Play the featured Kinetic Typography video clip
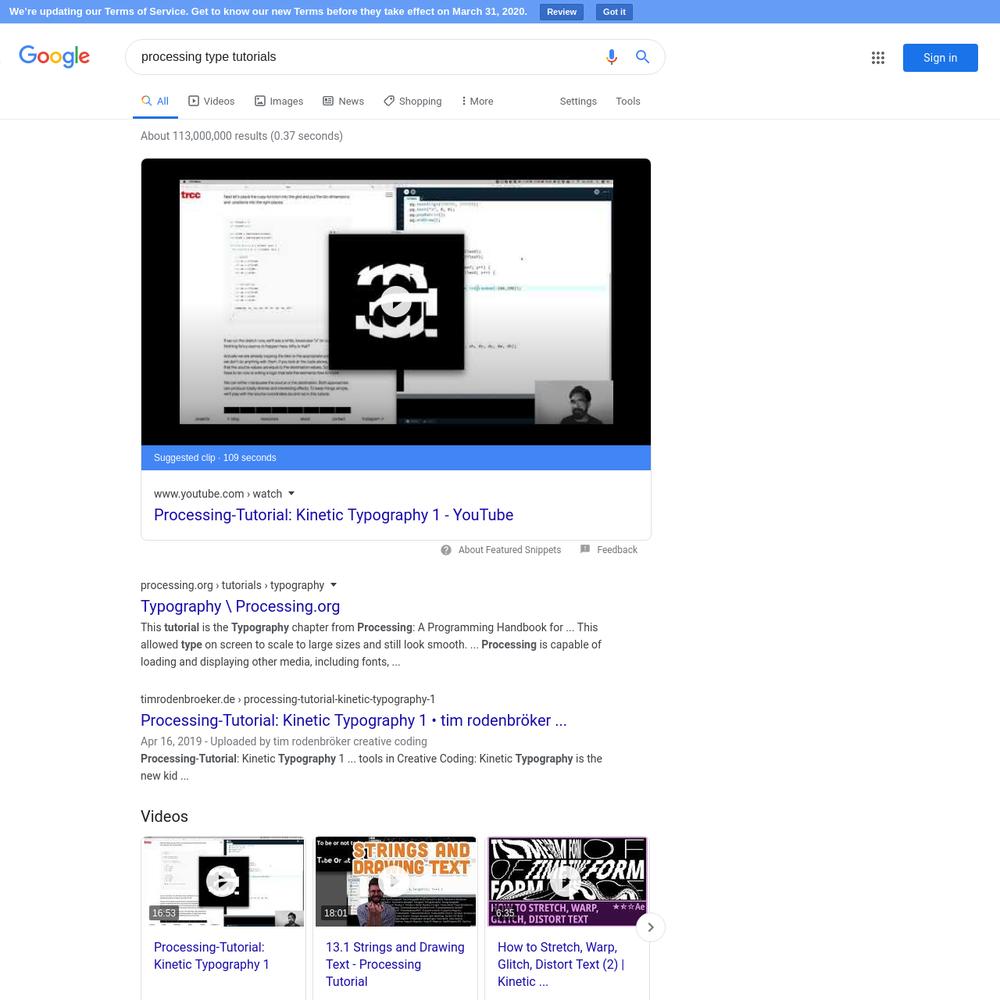The width and height of the screenshot is (1000, 1000). [395, 302]
